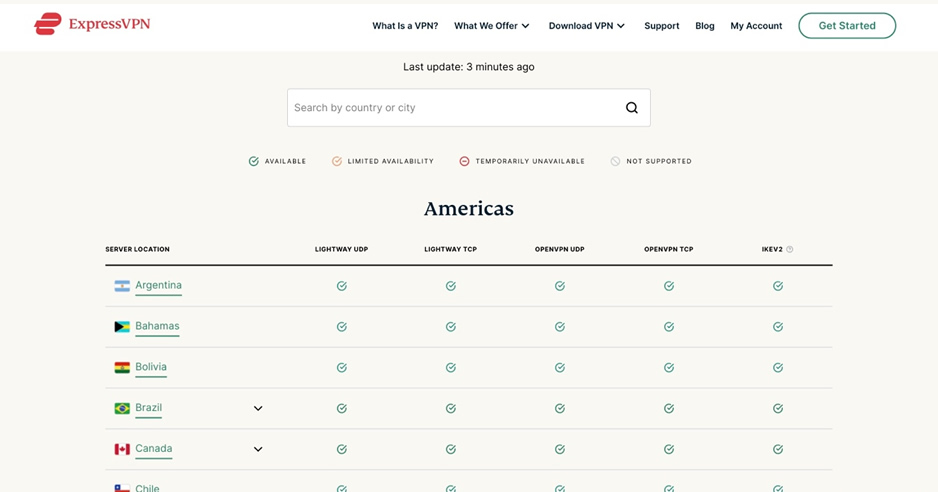This screenshot has height=492, width=938.
Task: Click the ExpressVPN logo
Action: click(x=92, y=25)
